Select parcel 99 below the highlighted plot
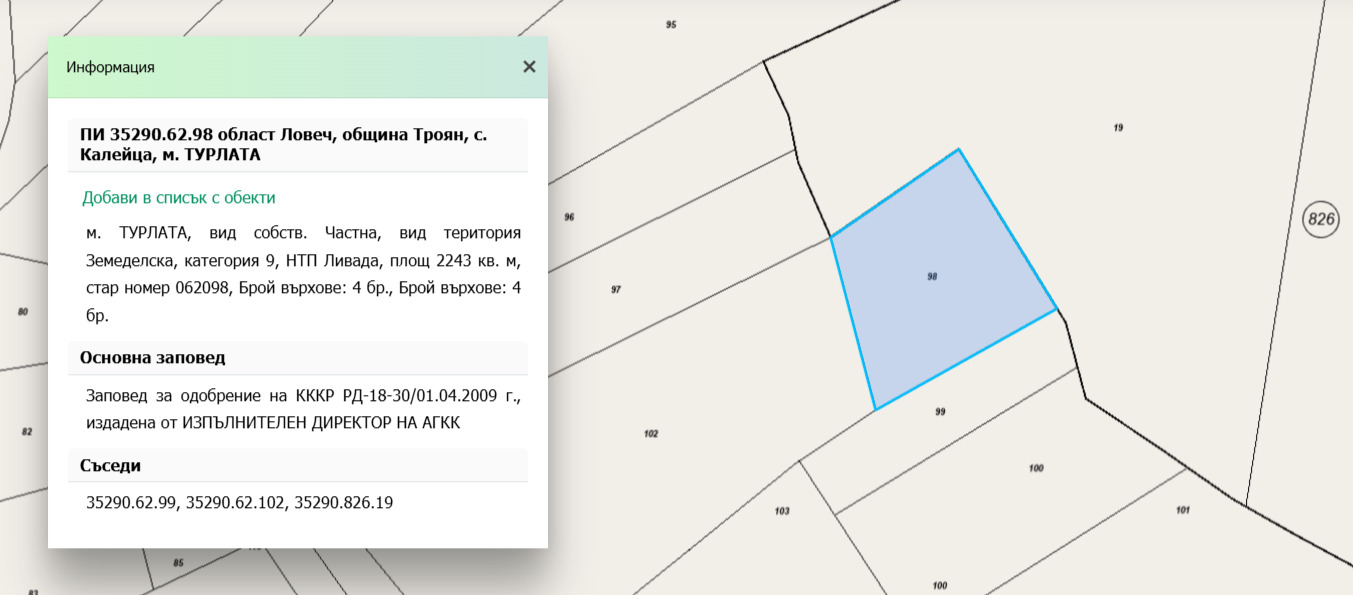This screenshot has height=595, width=1353. click(940, 412)
